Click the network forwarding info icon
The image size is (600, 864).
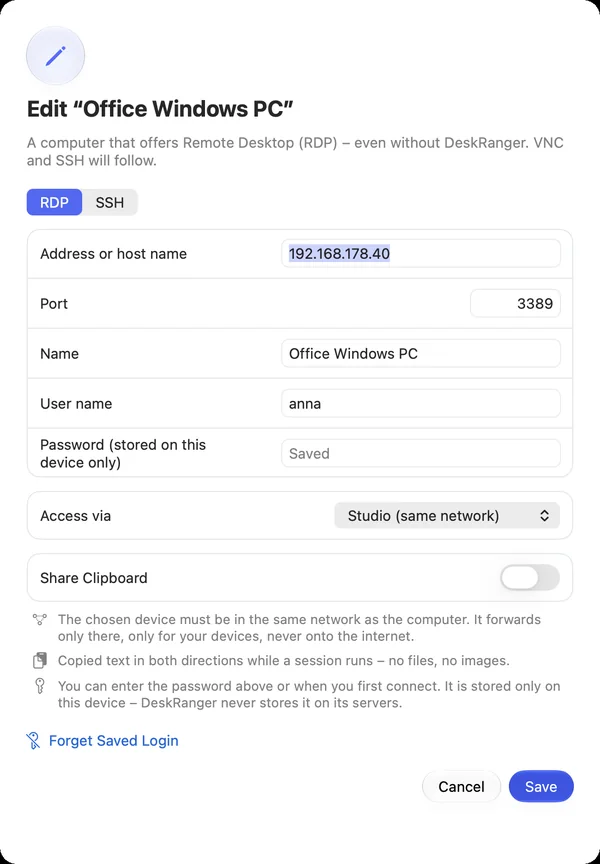(40, 620)
